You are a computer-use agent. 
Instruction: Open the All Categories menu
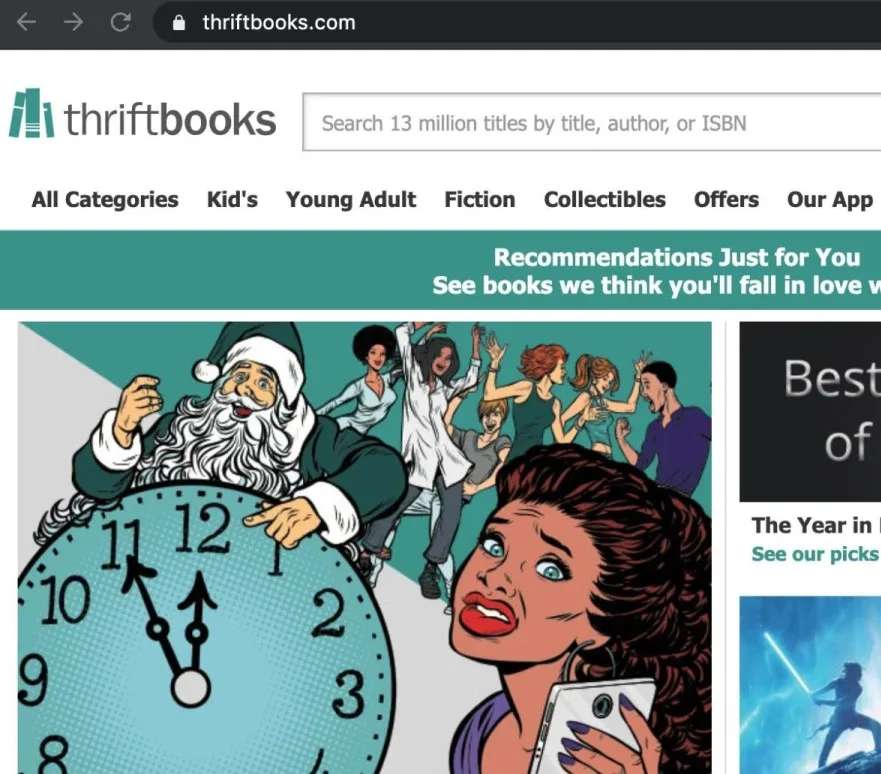click(105, 199)
